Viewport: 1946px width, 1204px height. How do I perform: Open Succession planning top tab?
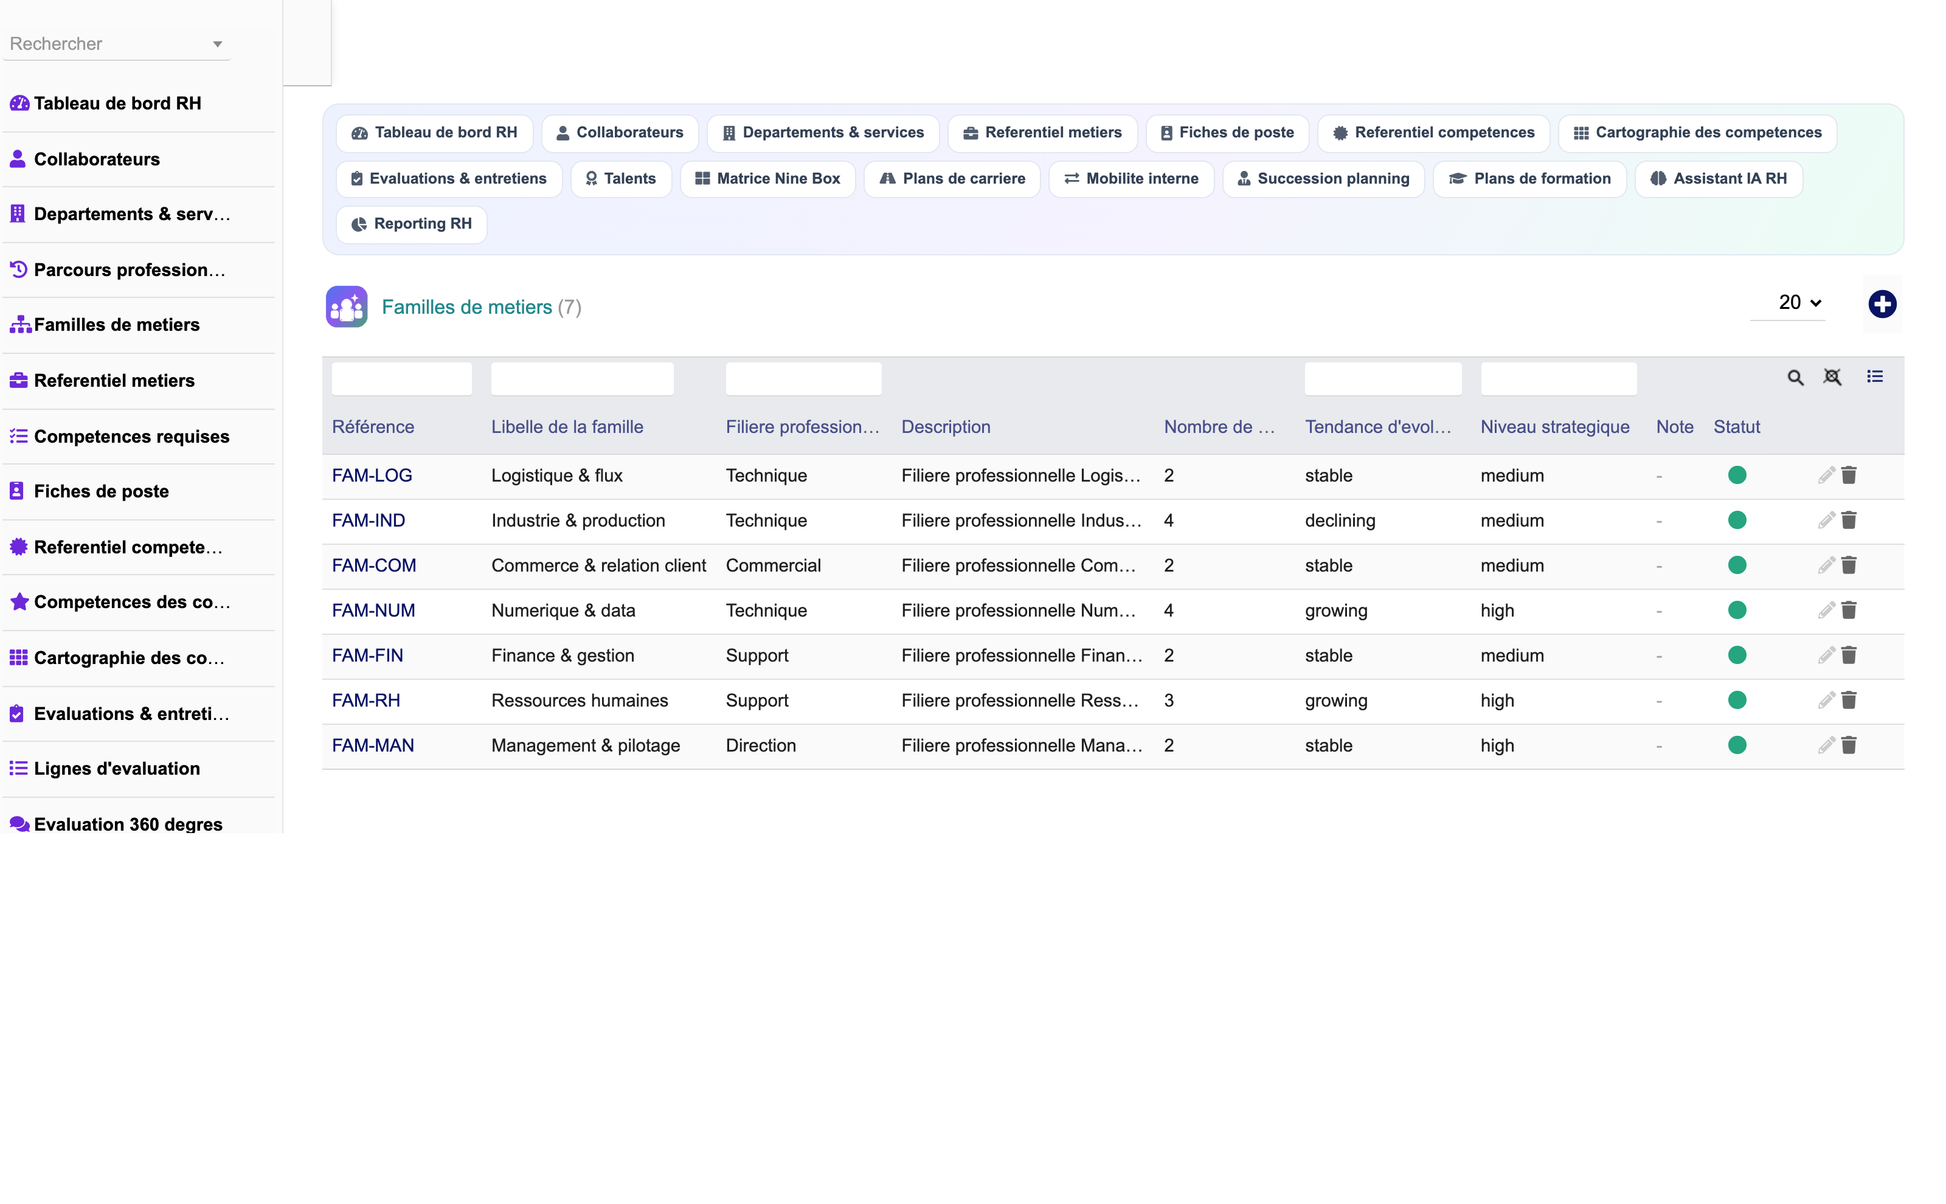[1323, 178]
